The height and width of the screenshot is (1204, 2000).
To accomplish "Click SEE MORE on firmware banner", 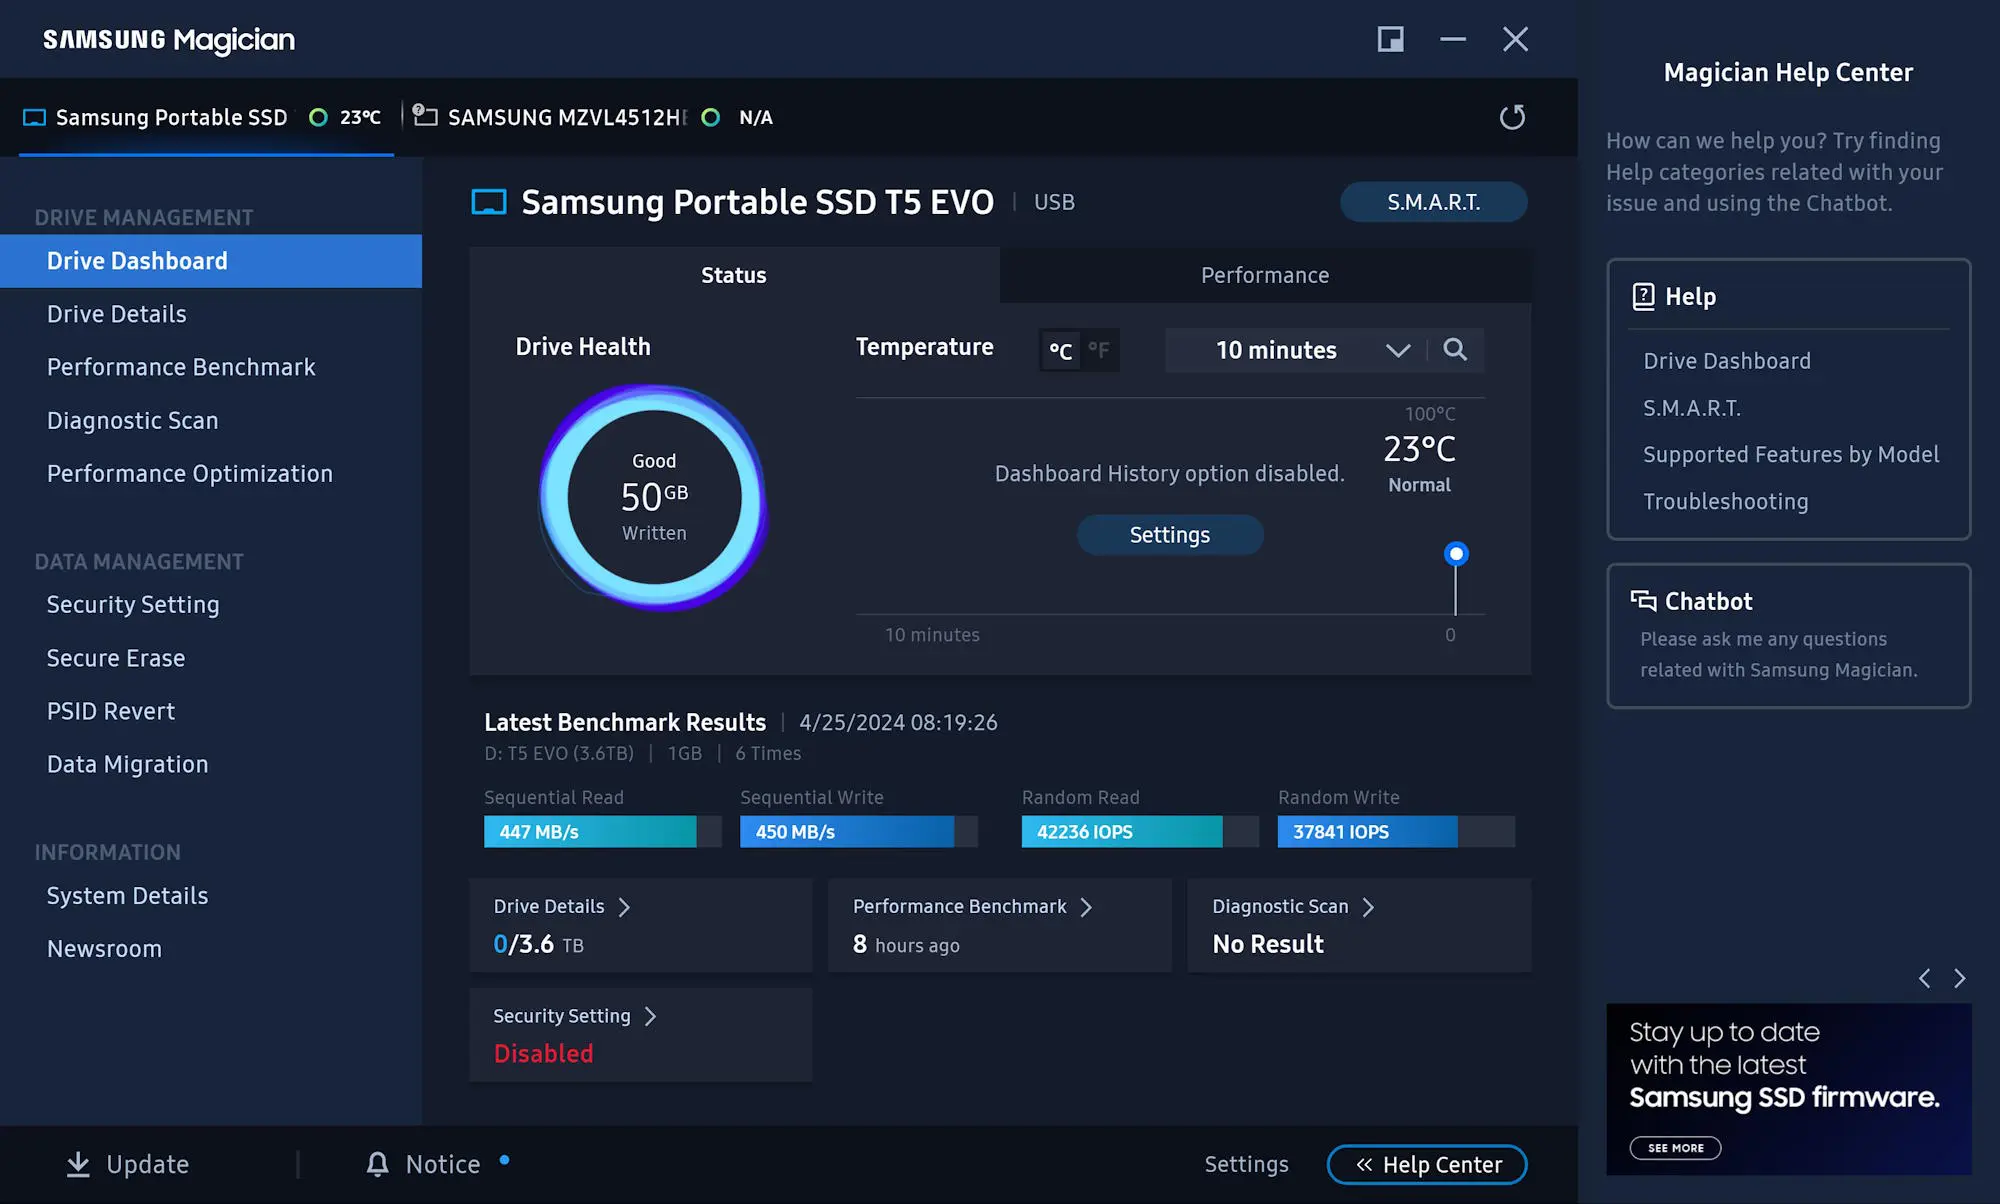I will (1675, 1148).
